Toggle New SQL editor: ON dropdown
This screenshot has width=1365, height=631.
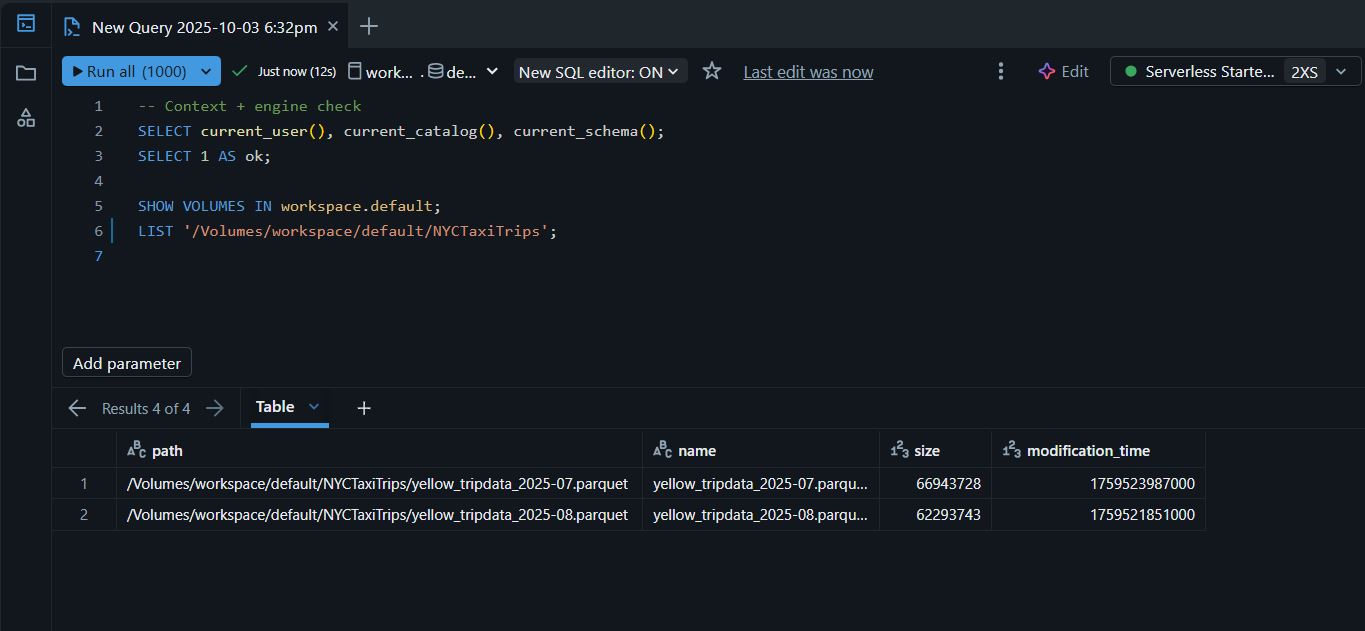pos(600,72)
